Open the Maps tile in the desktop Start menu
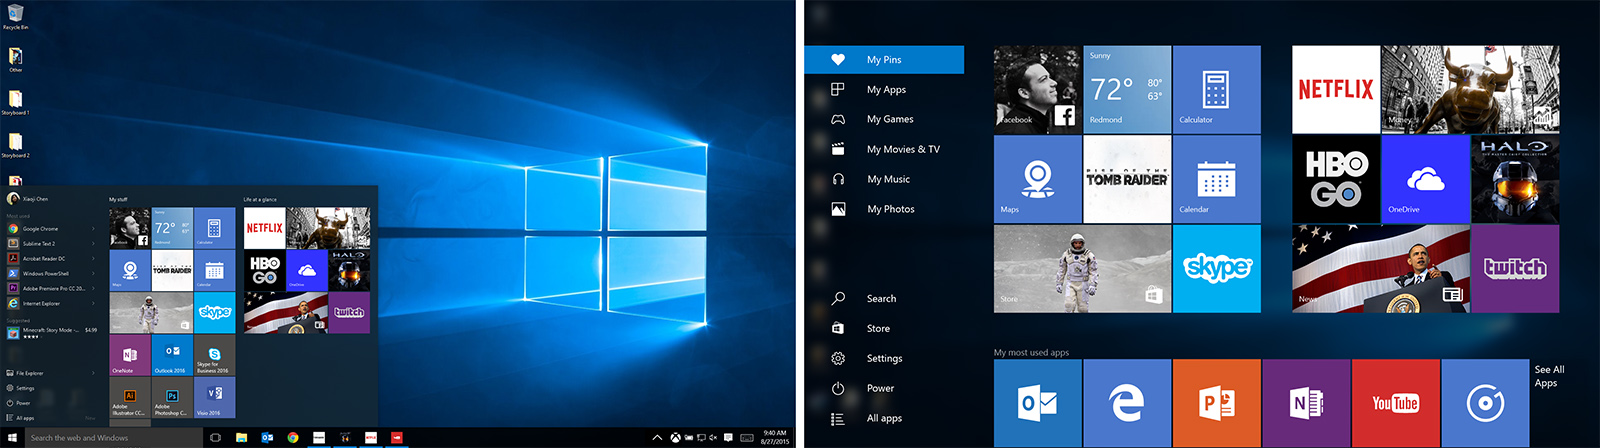Screen dimensions: 1600x448 [130, 270]
